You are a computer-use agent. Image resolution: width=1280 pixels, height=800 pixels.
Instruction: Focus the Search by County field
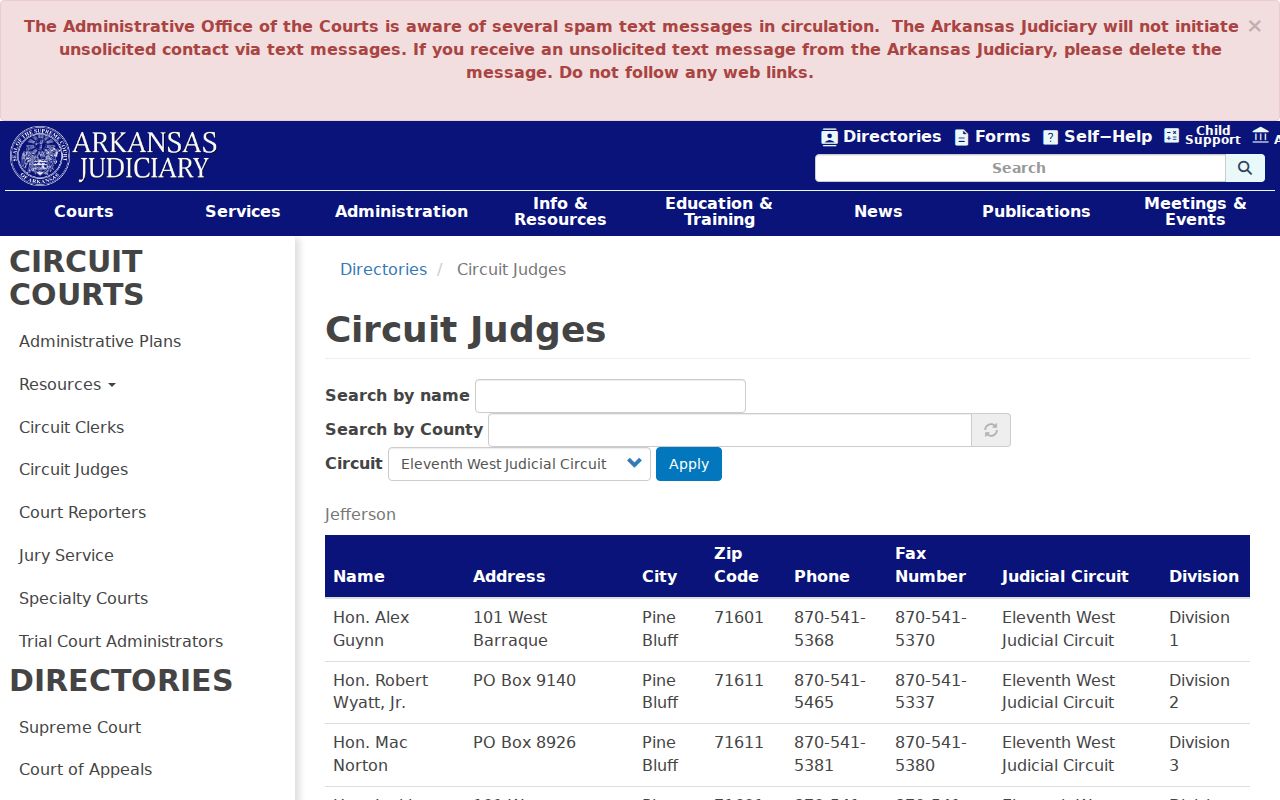point(730,430)
